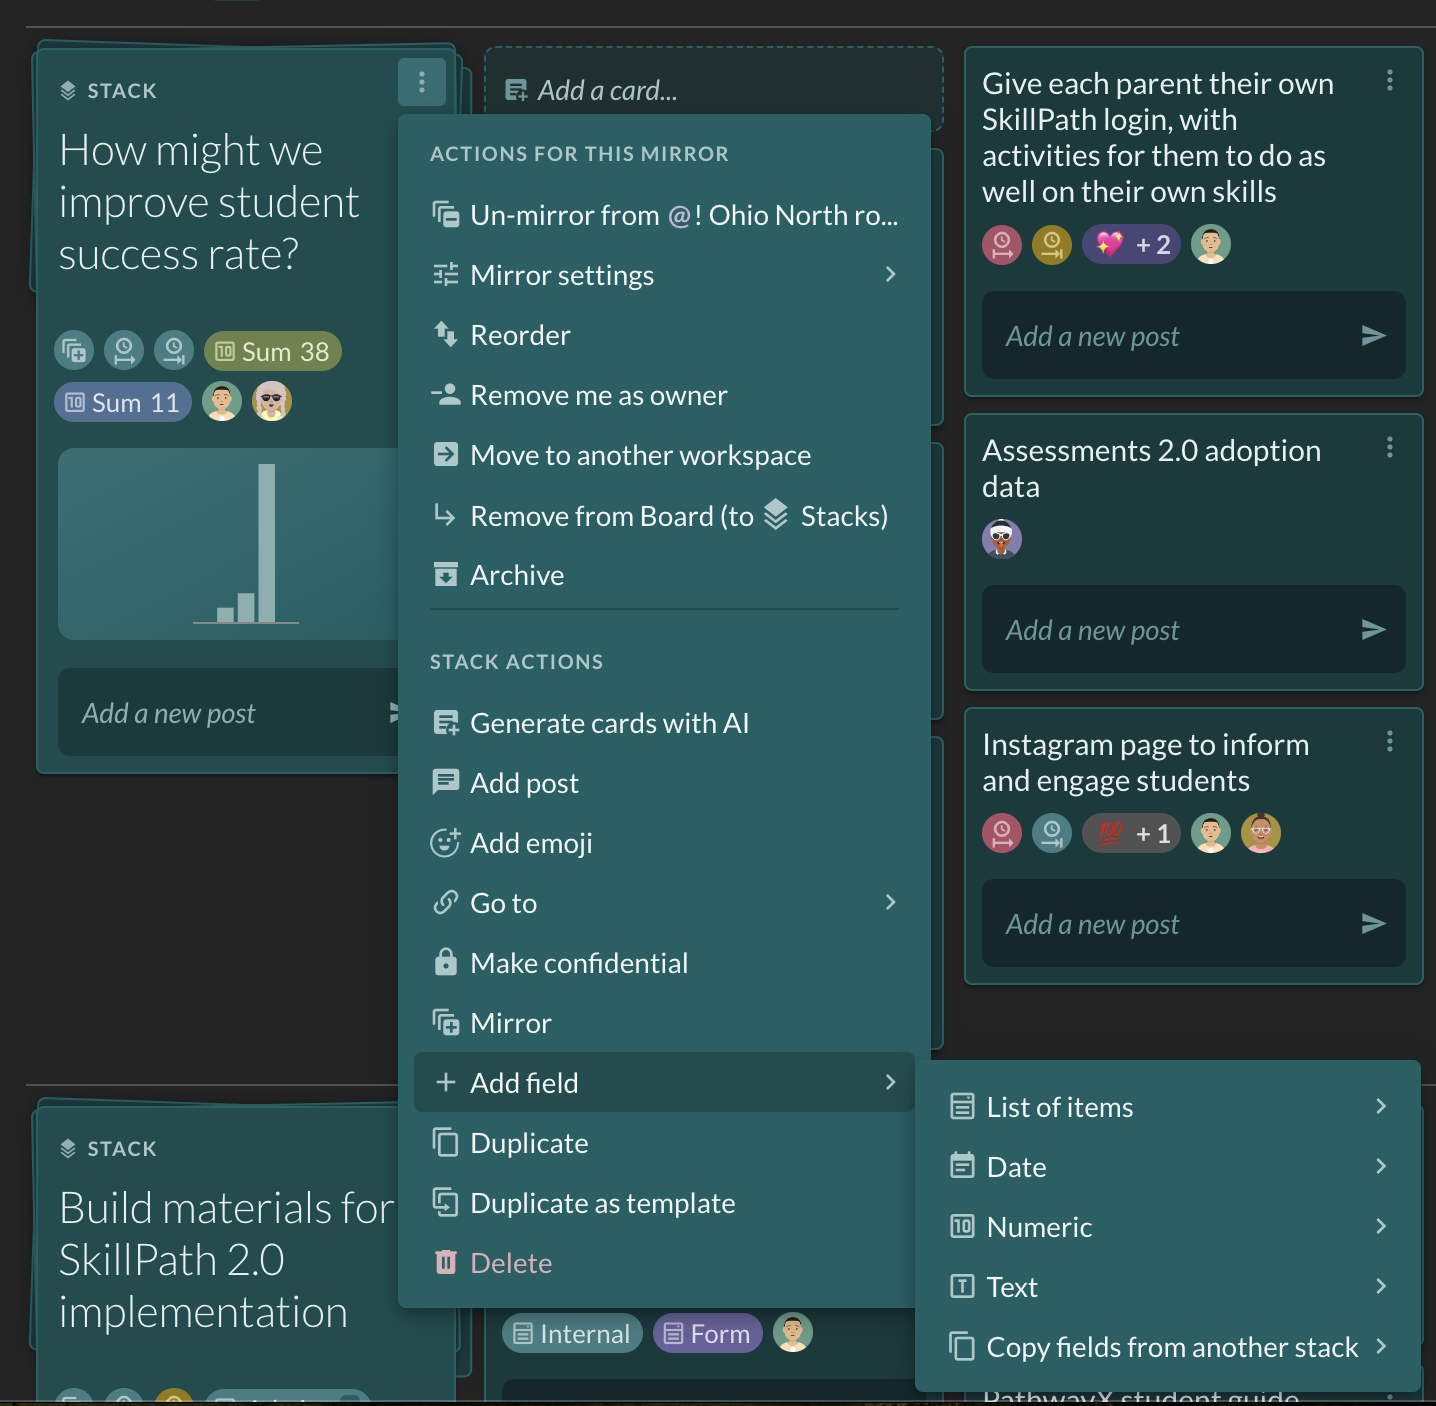Image resolution: width=1436 pixels, height=1406 pixels.
Task: Open options on the Instagram page card
Action: pos(1389,741)
